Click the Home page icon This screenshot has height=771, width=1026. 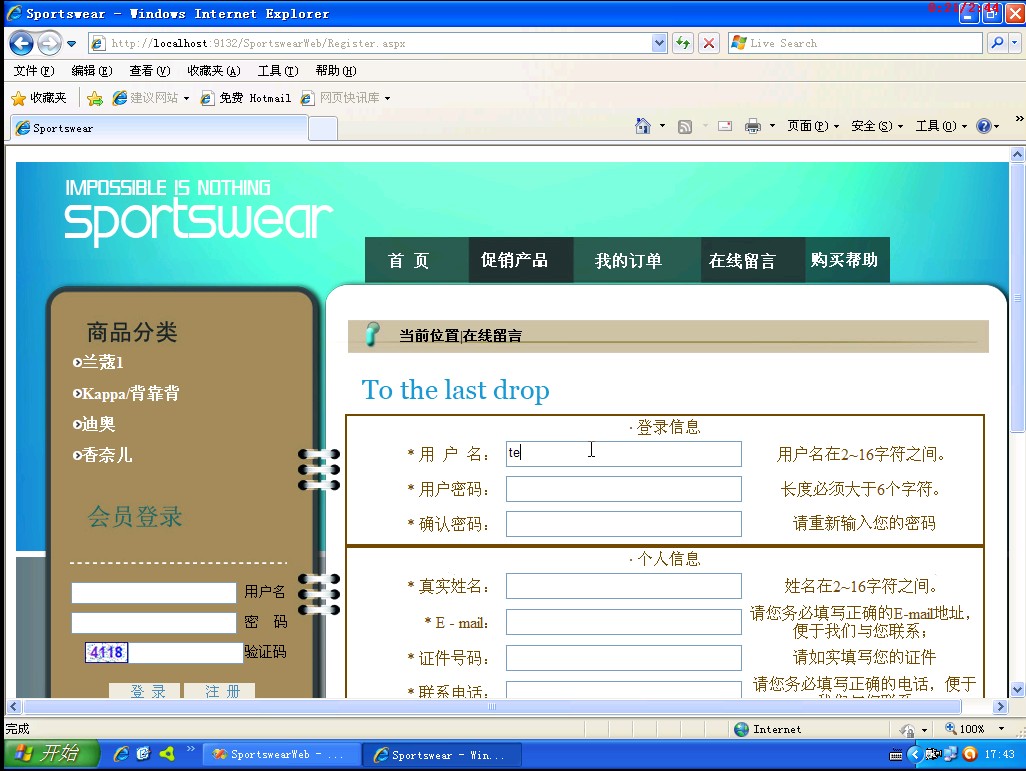click(643, 126)
